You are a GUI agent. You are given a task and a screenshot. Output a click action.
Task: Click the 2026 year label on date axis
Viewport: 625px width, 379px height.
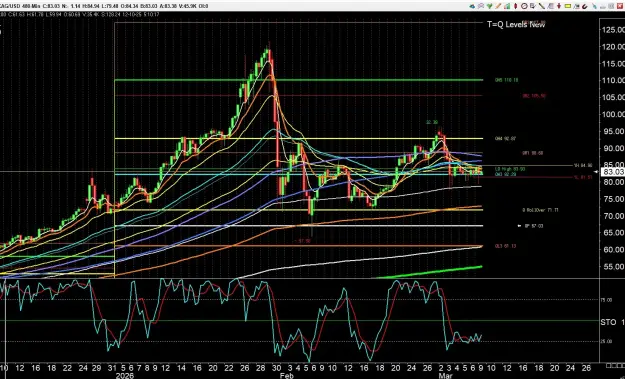[125, 375]
